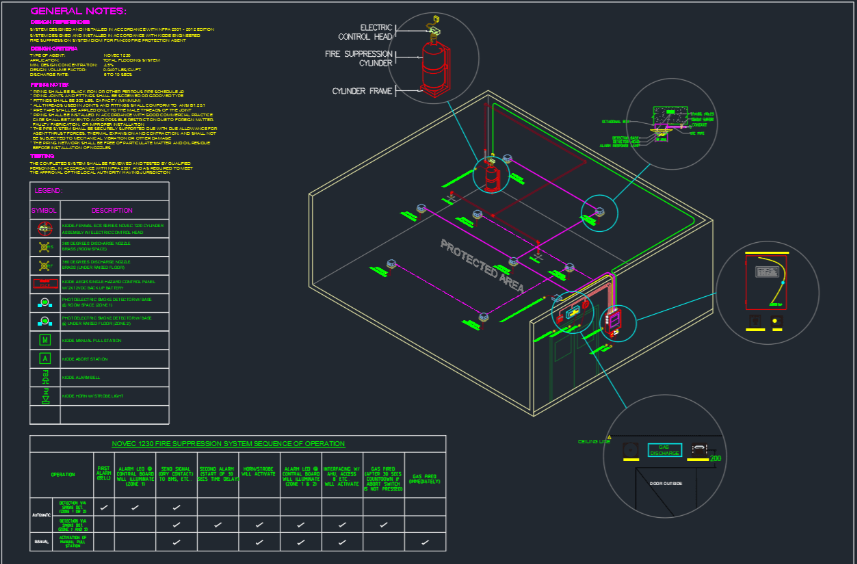The height and width of the screenshot is (564, 857).
Task: Click the 'CYLINDER FRAME' callout label
Action: [x=362, y=91]
